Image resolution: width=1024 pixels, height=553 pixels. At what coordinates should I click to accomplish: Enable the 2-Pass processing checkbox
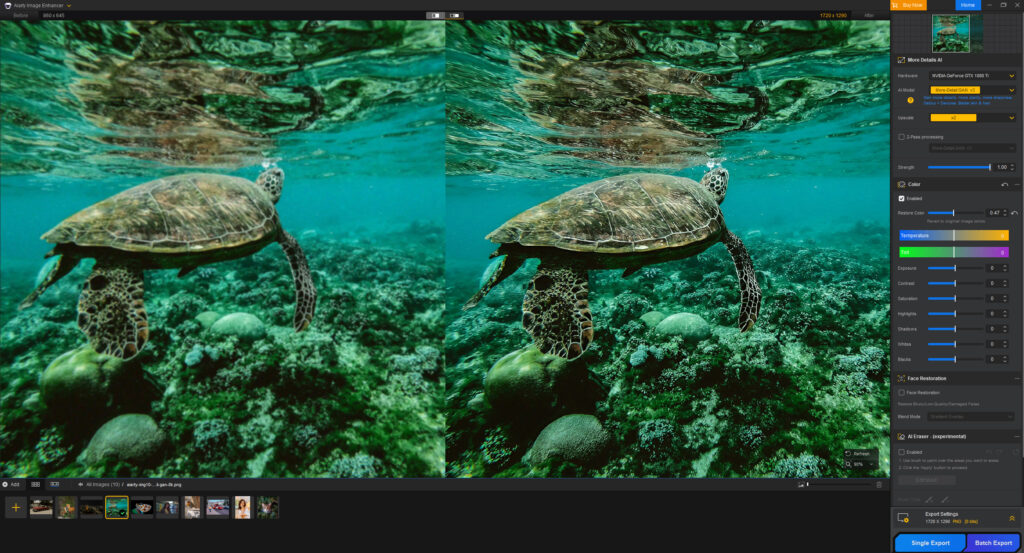pos(901,137)
